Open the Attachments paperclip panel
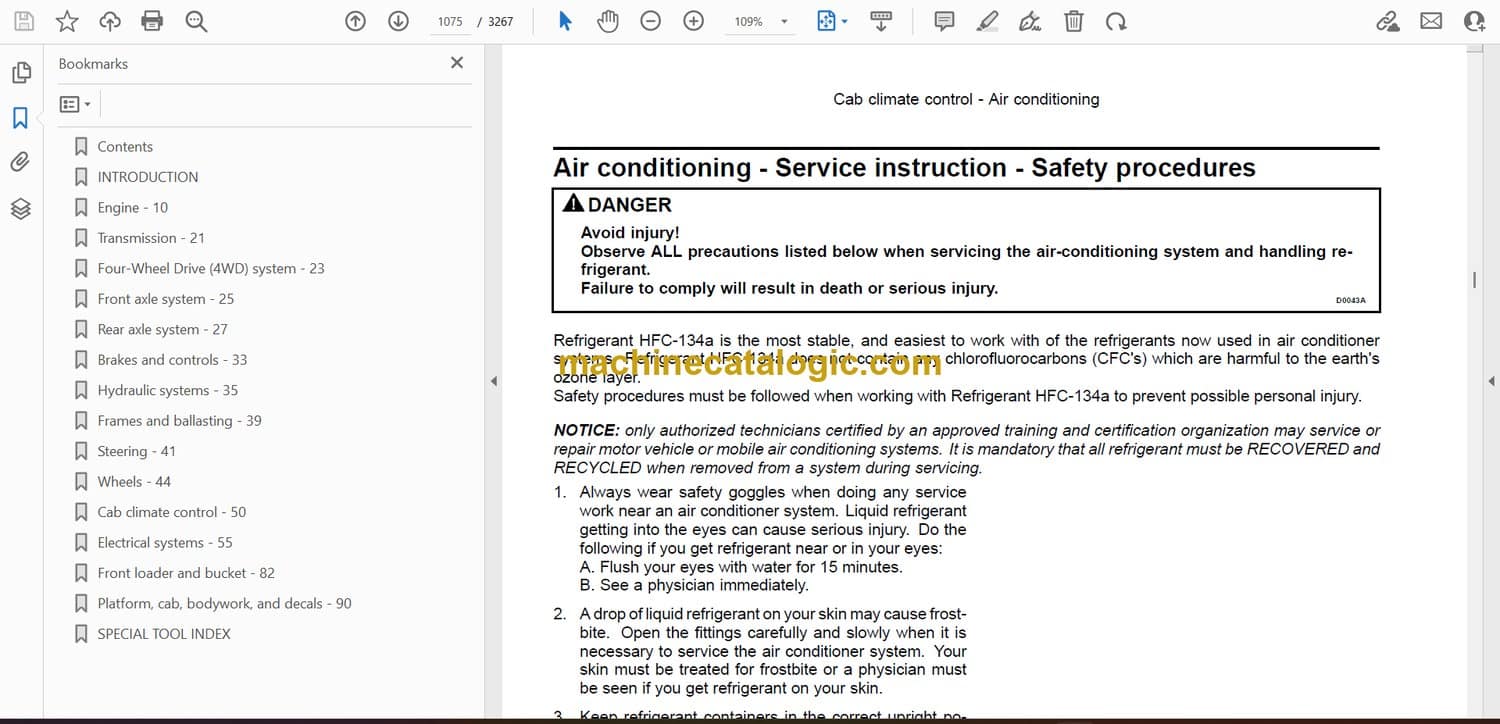 tap(21, 162)
